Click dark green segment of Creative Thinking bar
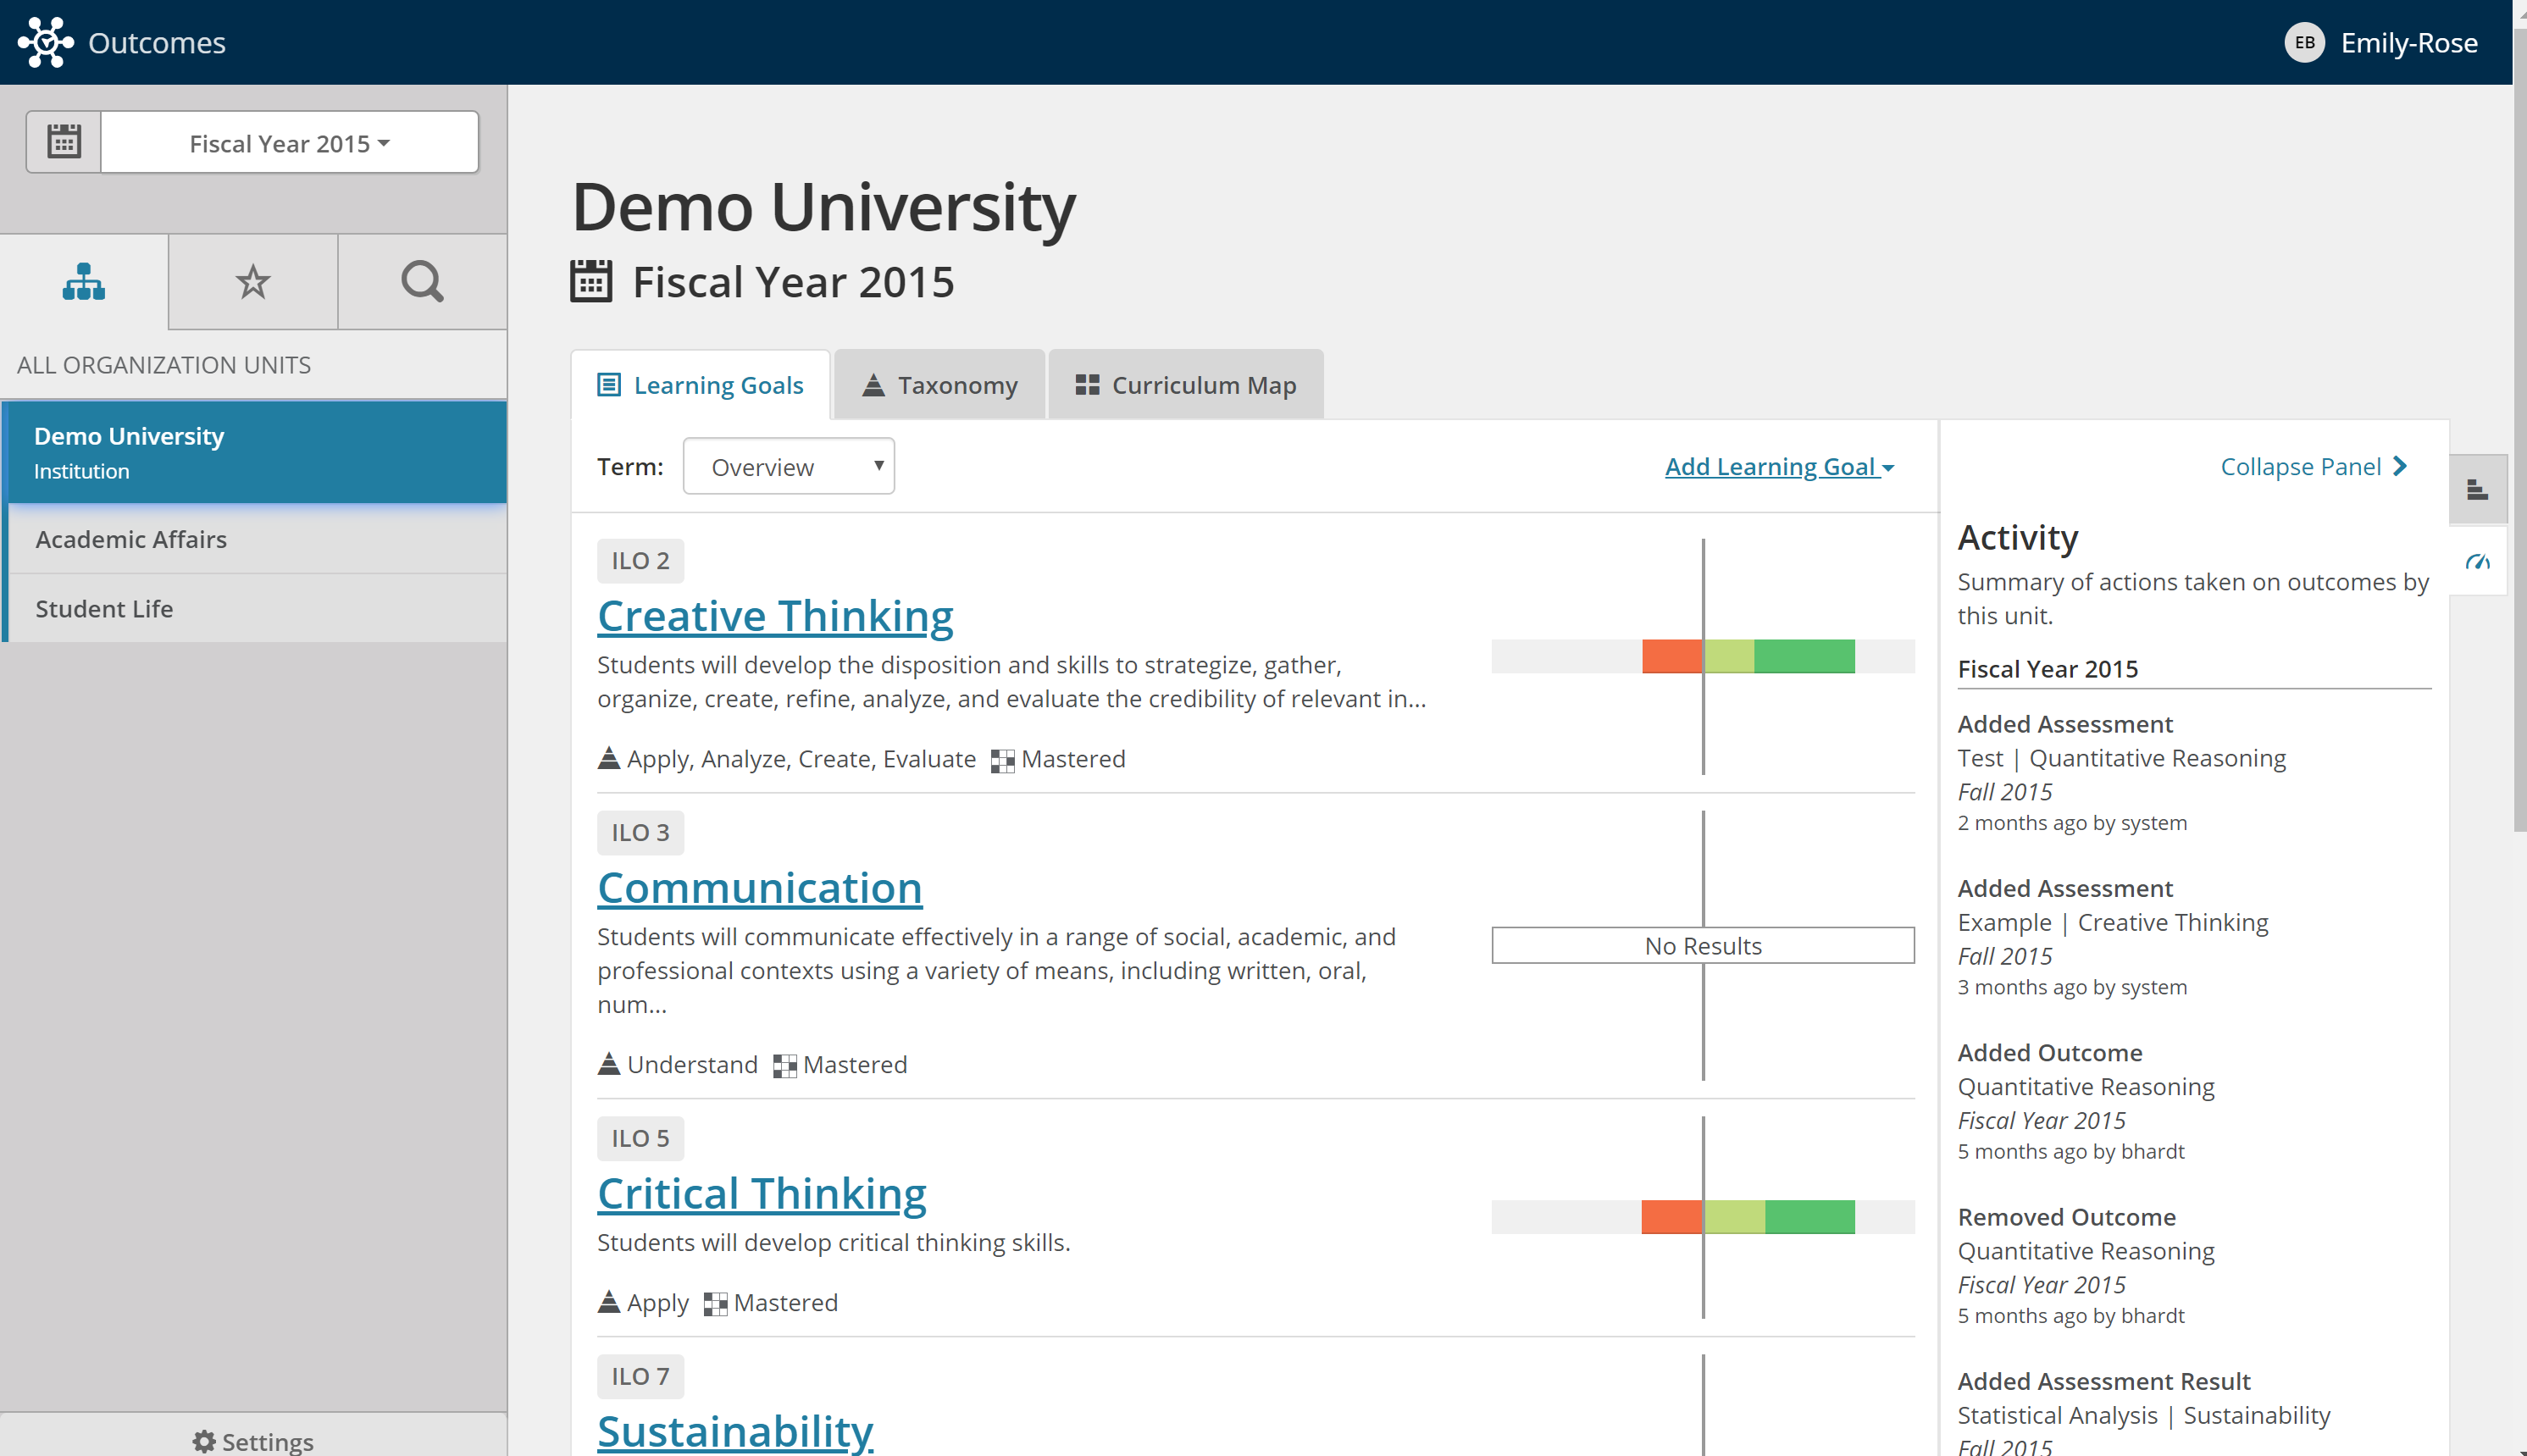 (1804, 656)
